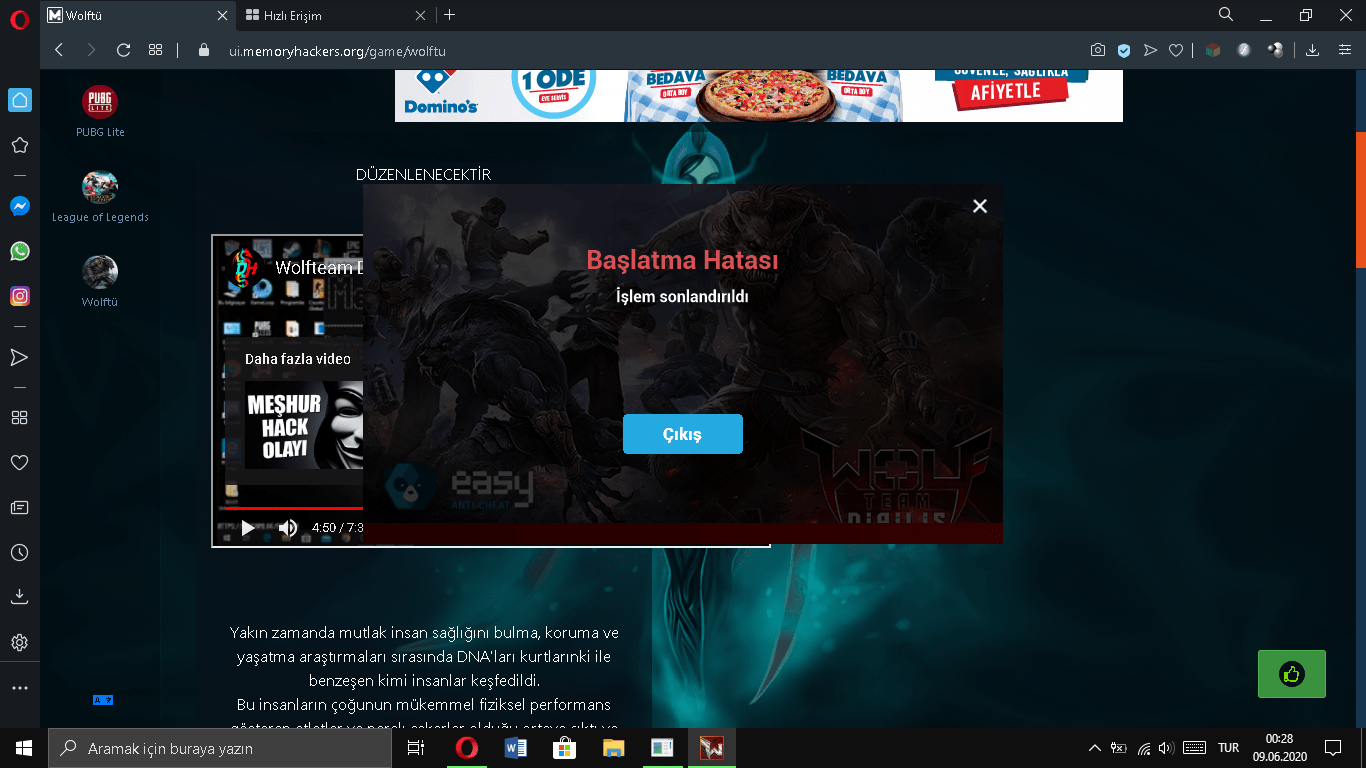Open the Flash-style extension icon
This screenshot has height=768, width=1366.
pos(1244,50)
